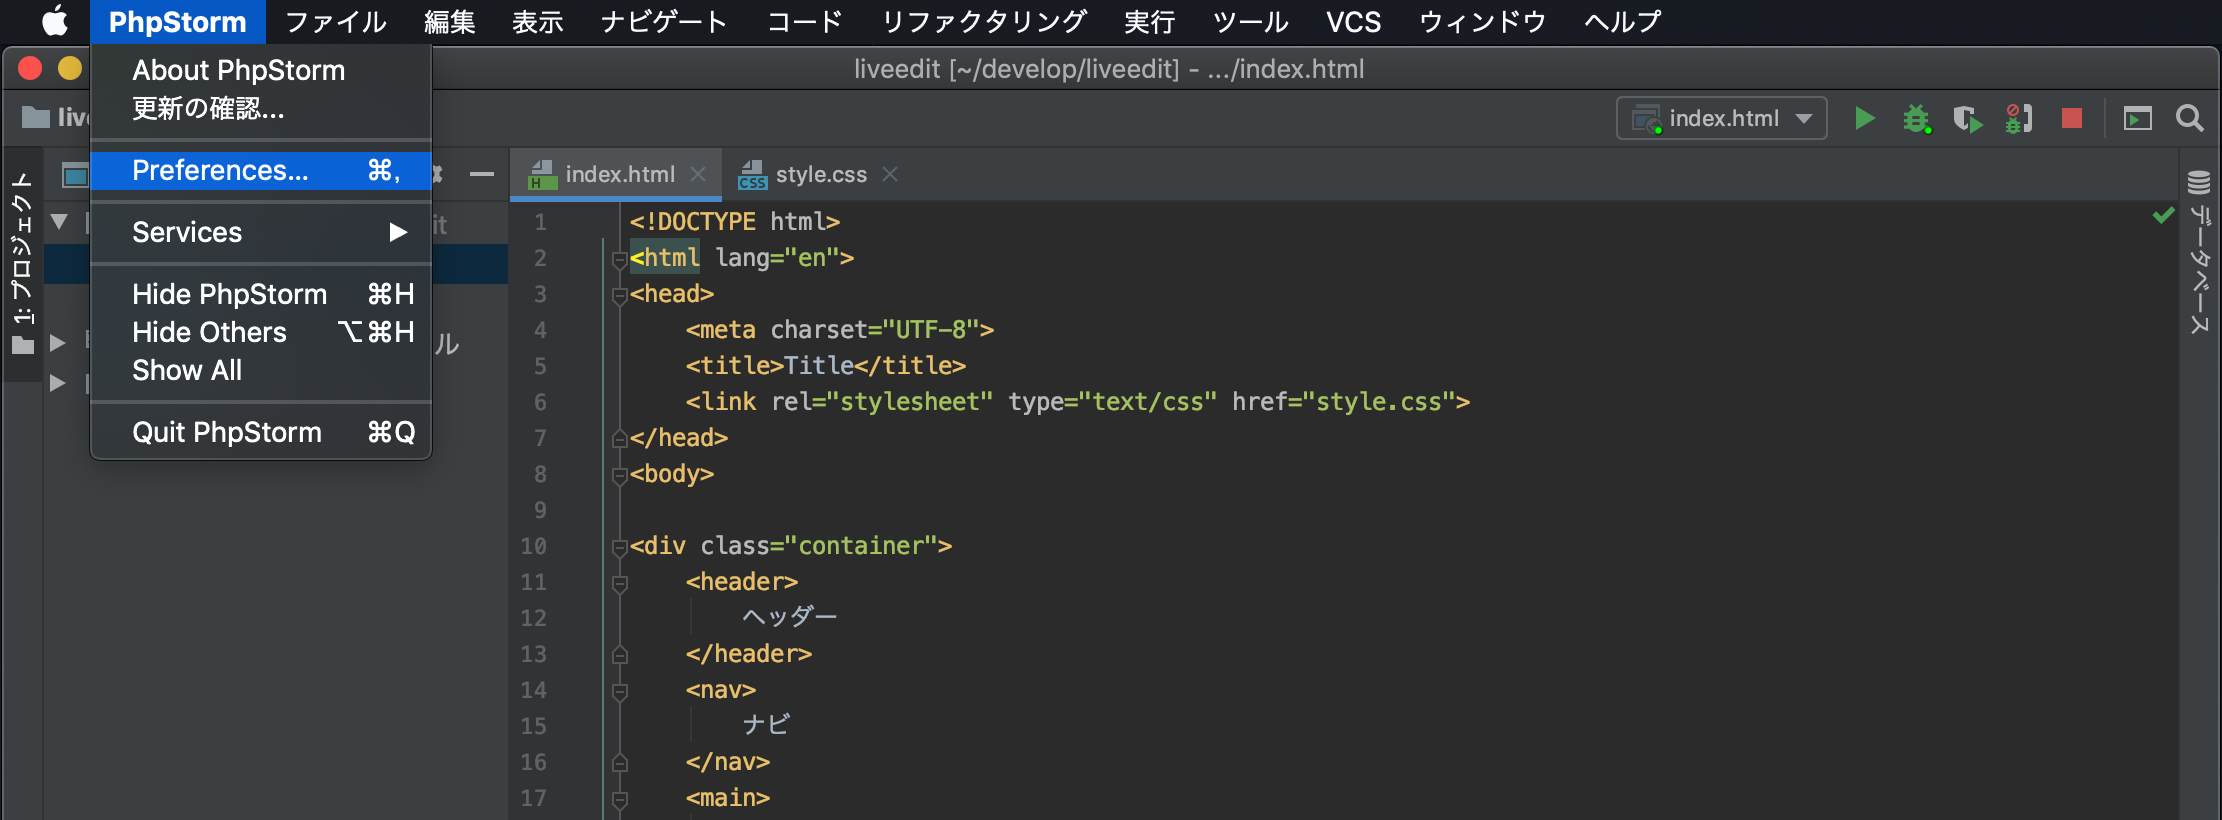Viewport: 2222px width, 820px height.
Task: Click the green inspection checkmark
Action: tap(2164, 215)
